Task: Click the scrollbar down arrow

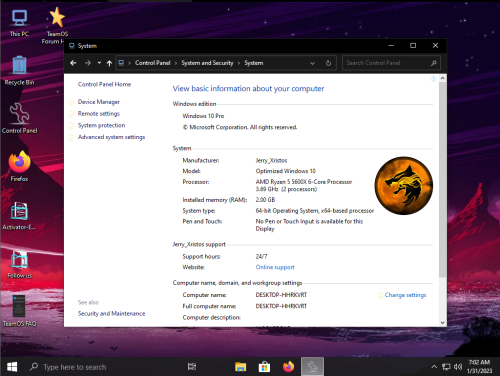Action: [442, 323]
